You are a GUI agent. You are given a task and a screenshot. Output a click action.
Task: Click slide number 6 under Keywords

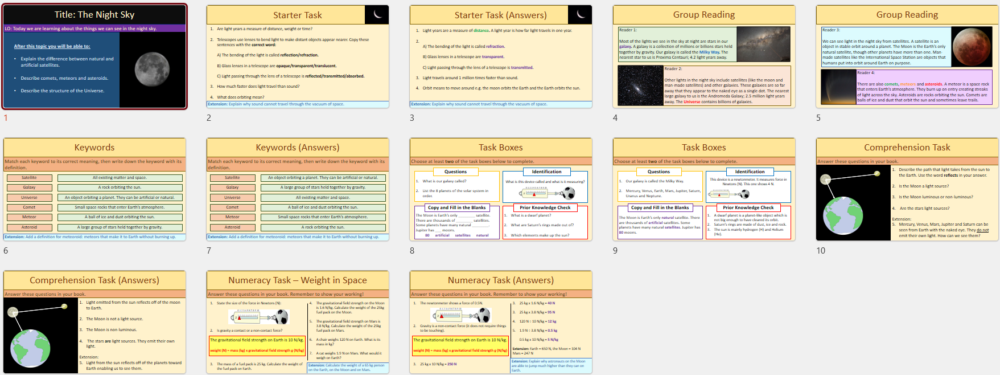(x=6, y=251)
